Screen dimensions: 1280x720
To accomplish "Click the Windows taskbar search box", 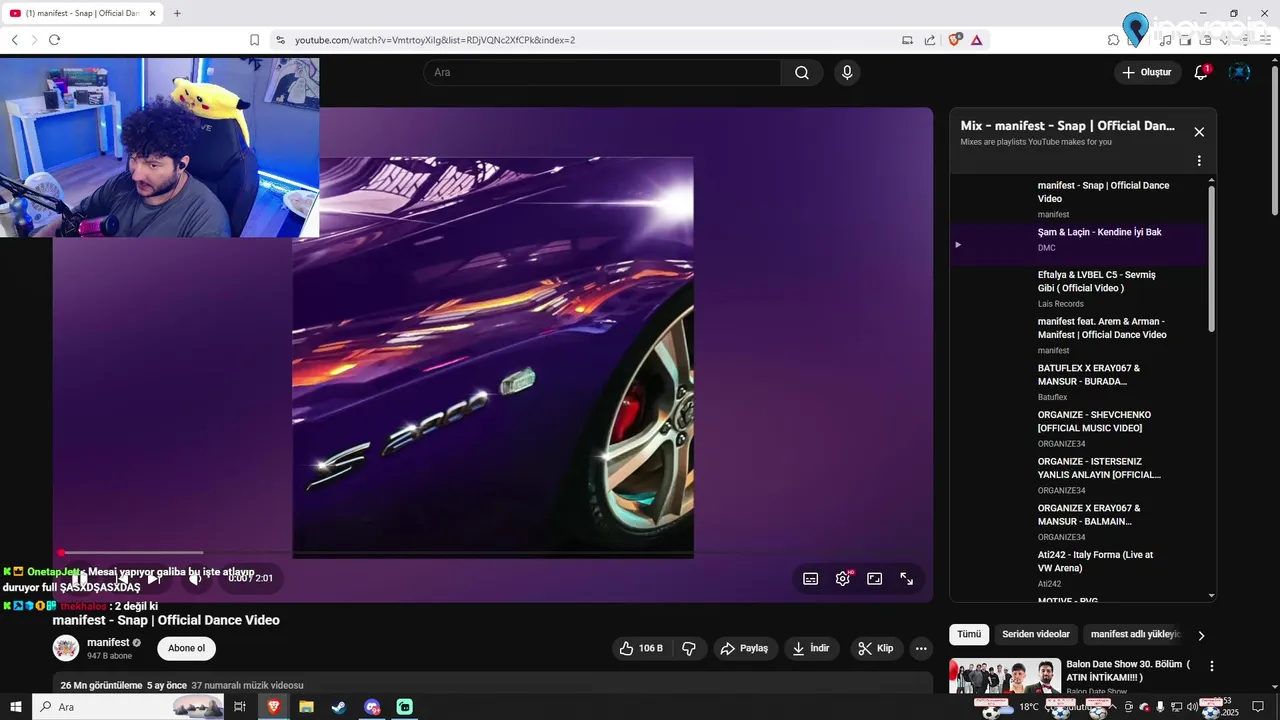I will click(x=130, y=707).
